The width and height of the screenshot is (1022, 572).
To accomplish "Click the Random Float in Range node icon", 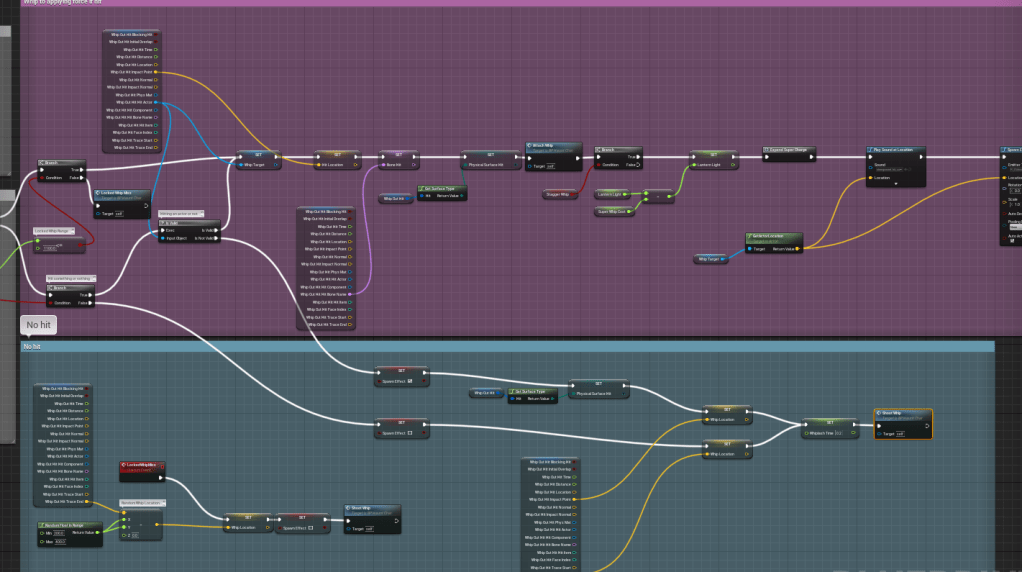I will [40, 524].
